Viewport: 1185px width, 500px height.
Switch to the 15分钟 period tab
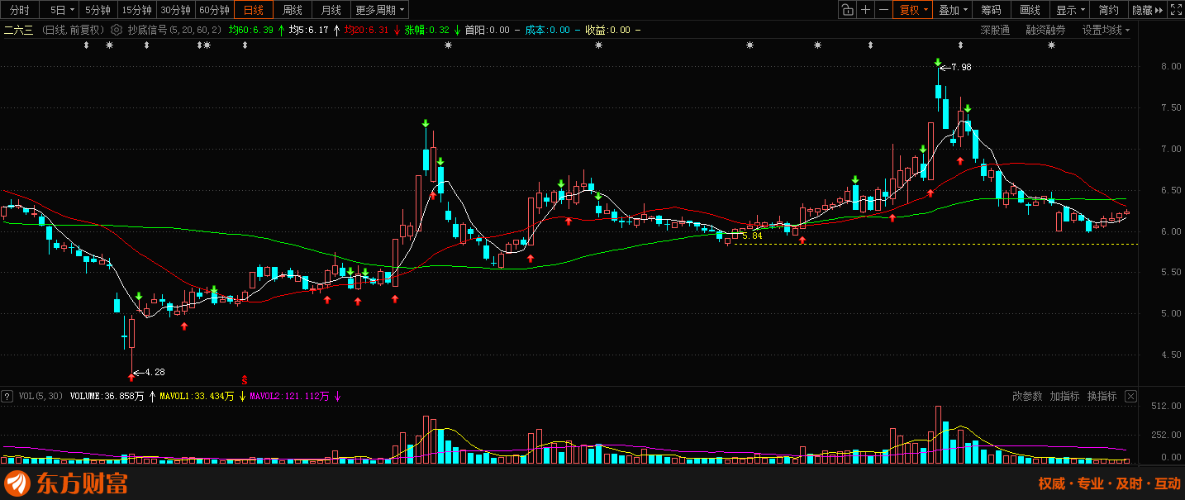pos(137,10)
